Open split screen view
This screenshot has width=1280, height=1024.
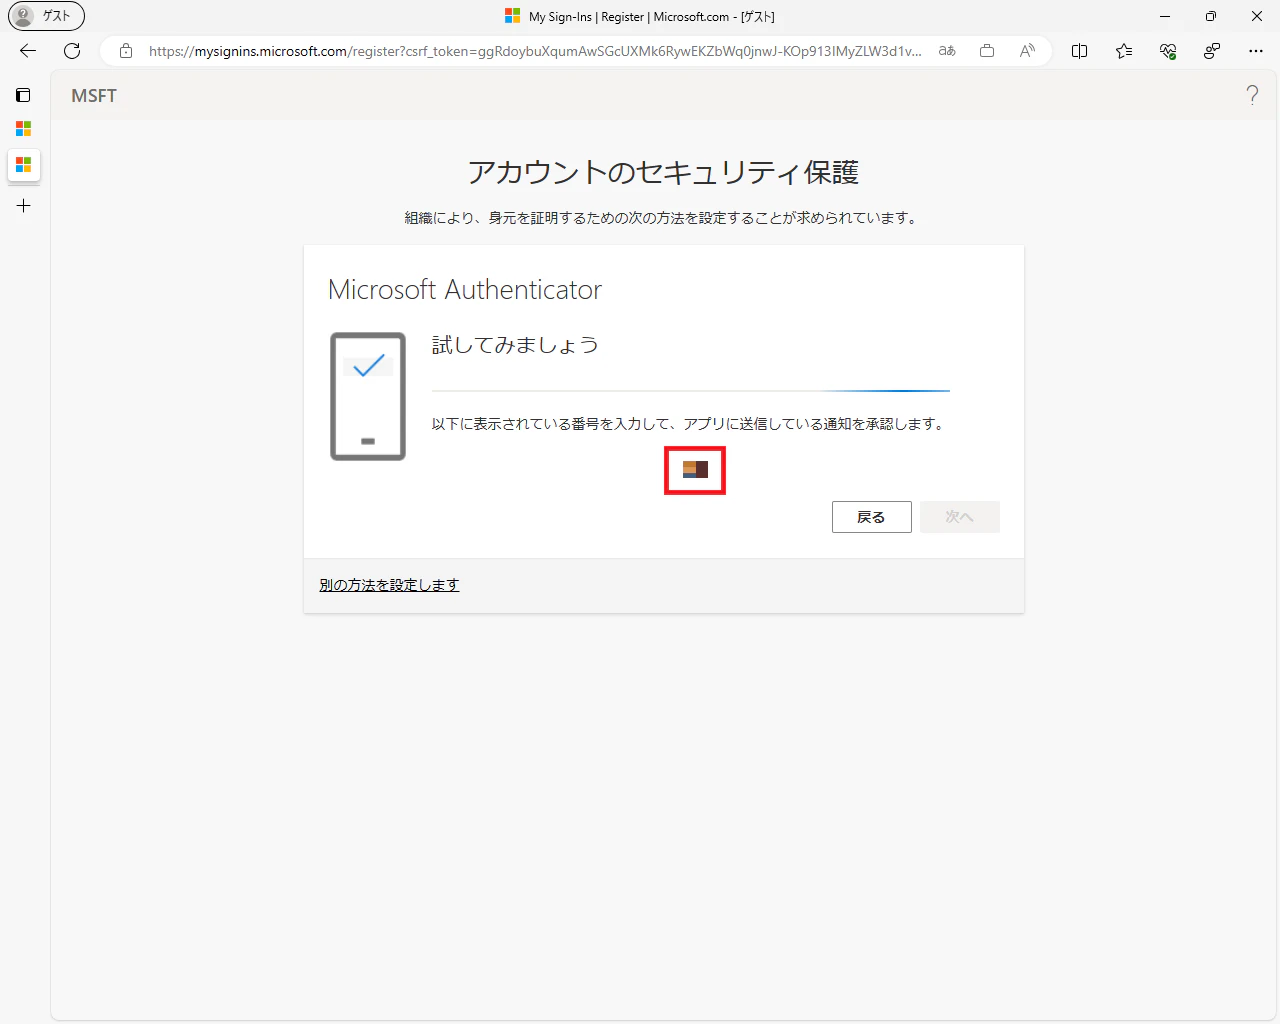tap(1080, 51)
